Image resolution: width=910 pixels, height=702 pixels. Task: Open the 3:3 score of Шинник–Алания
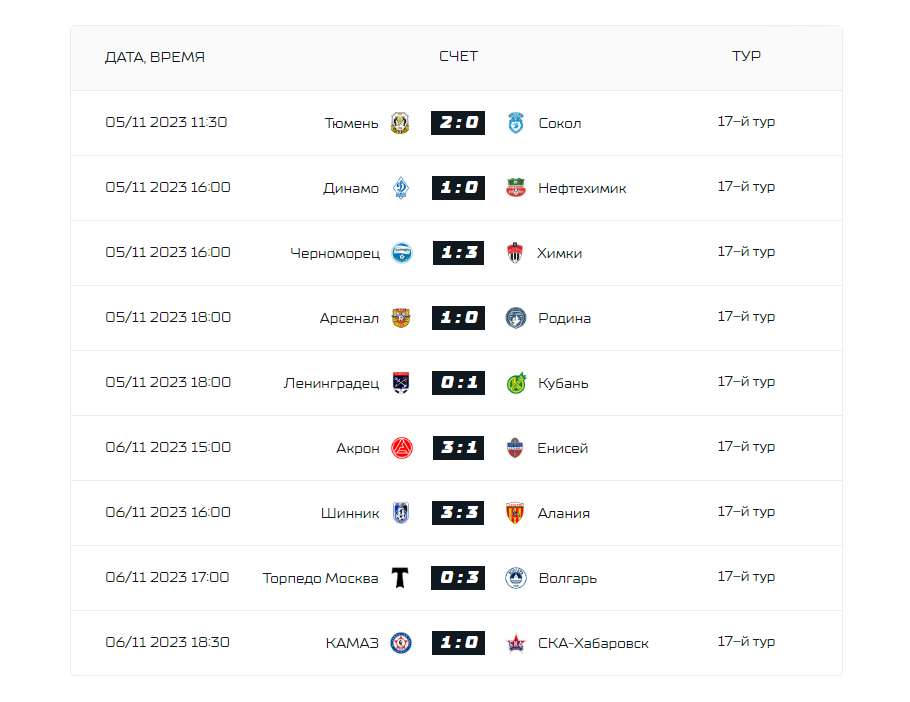(458, 513)
